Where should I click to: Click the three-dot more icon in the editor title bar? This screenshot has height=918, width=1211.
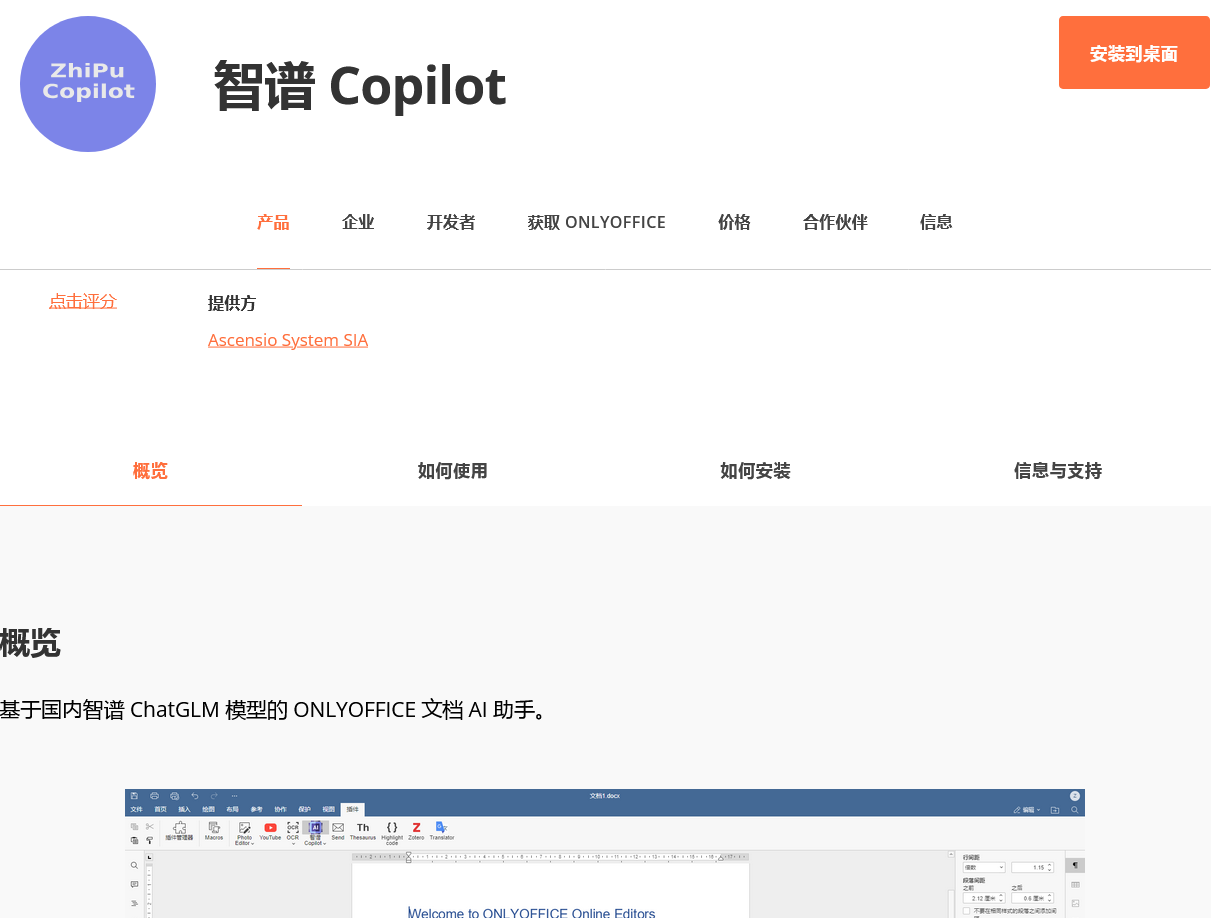[234, 796]
